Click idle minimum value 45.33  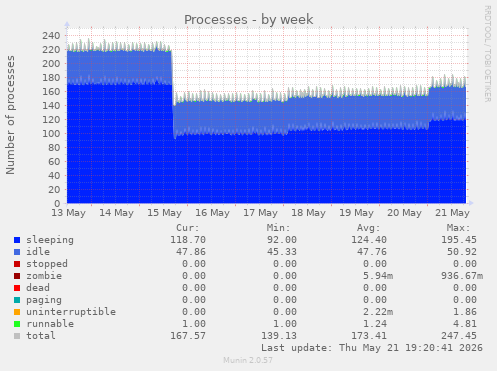(x=282, y=252)
